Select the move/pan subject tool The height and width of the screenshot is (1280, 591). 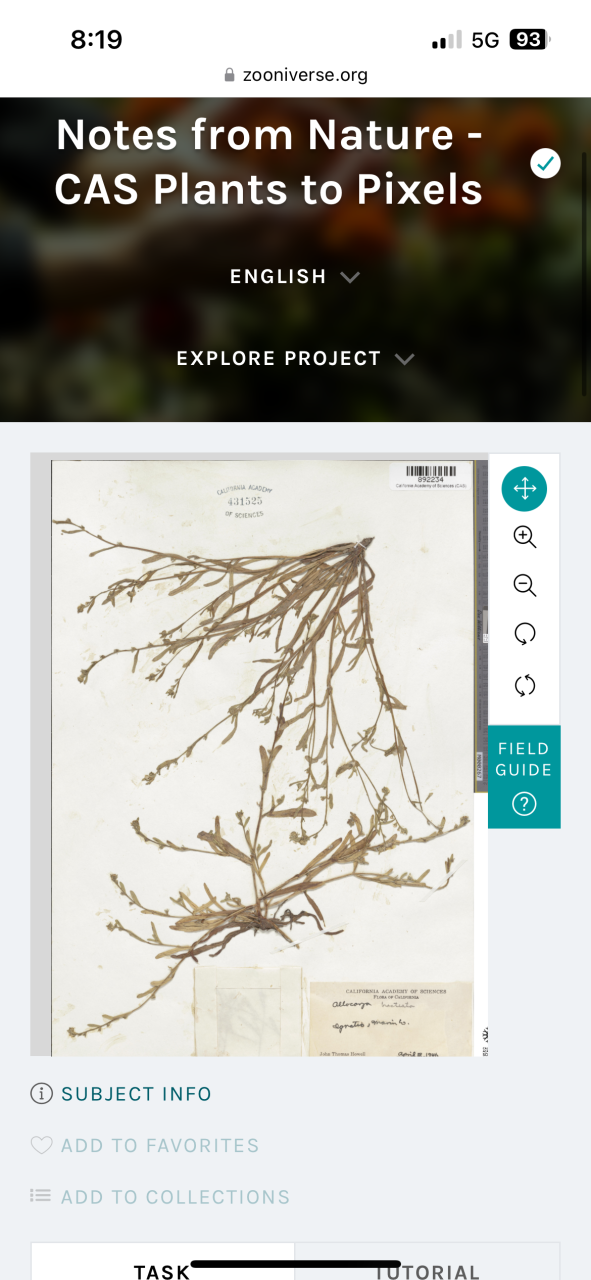coord(524,489)
